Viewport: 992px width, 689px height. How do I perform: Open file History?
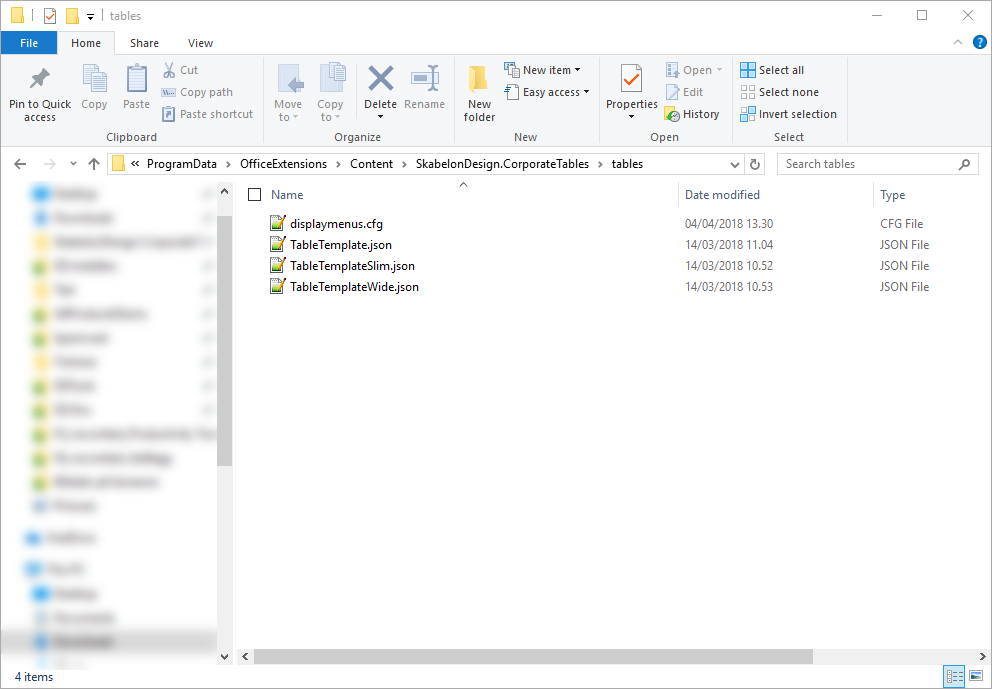point(692,114)
